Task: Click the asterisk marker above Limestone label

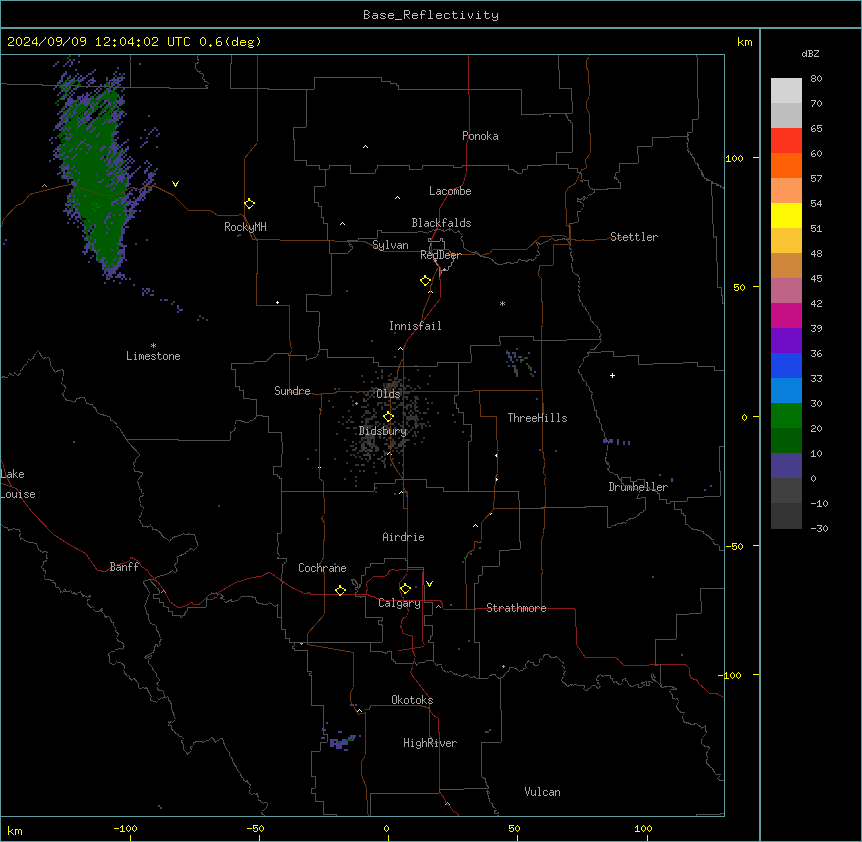Action: (x=153, y=346)
